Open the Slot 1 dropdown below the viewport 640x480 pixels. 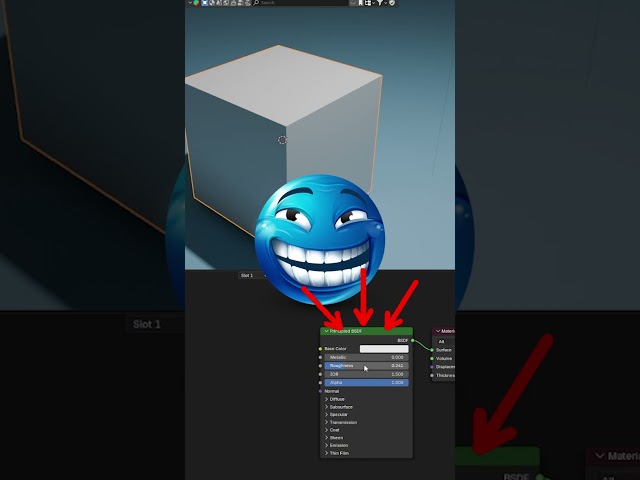[x=253, y=276]
